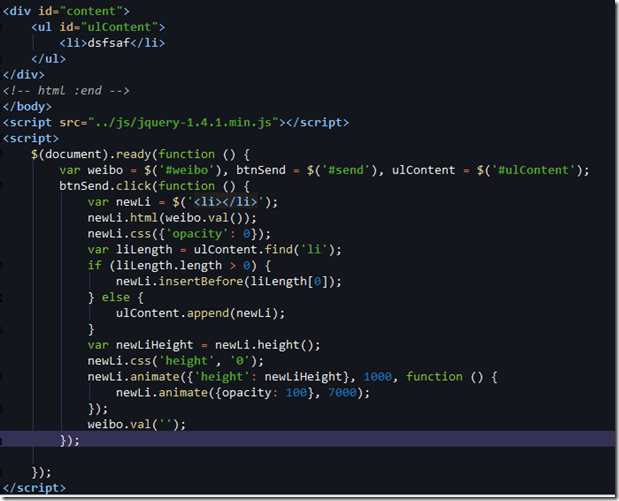Click the 1000 duration value
The image size is (619, 501).
point(378,377)
